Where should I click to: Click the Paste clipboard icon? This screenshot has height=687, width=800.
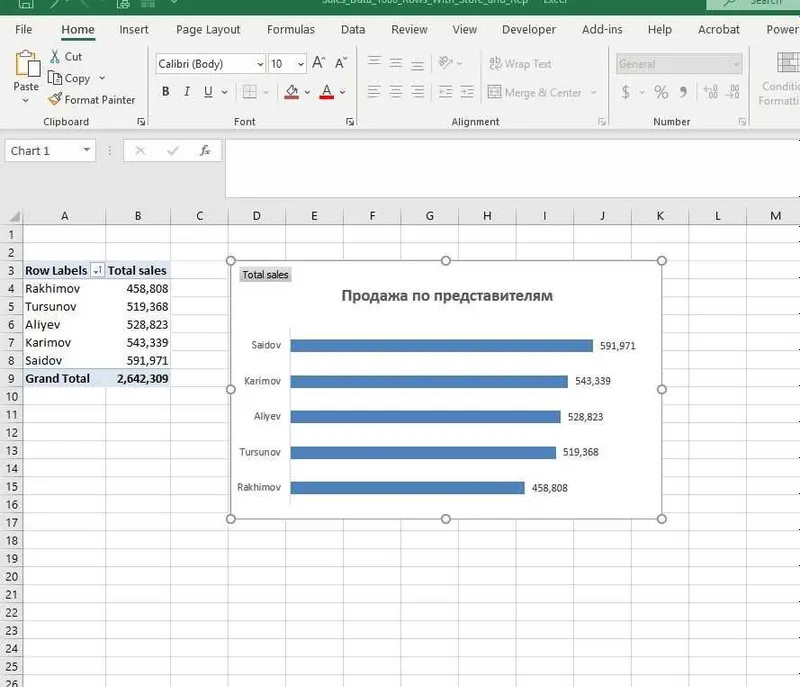tap(27, 65)
